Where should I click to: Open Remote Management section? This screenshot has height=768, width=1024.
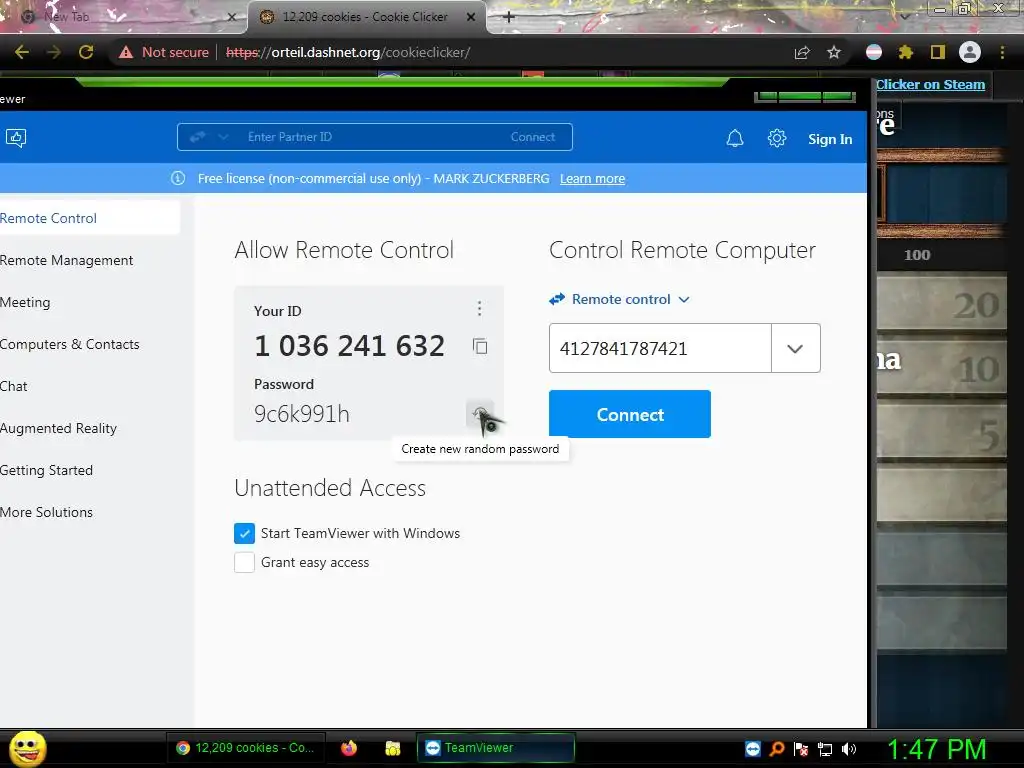66,261
